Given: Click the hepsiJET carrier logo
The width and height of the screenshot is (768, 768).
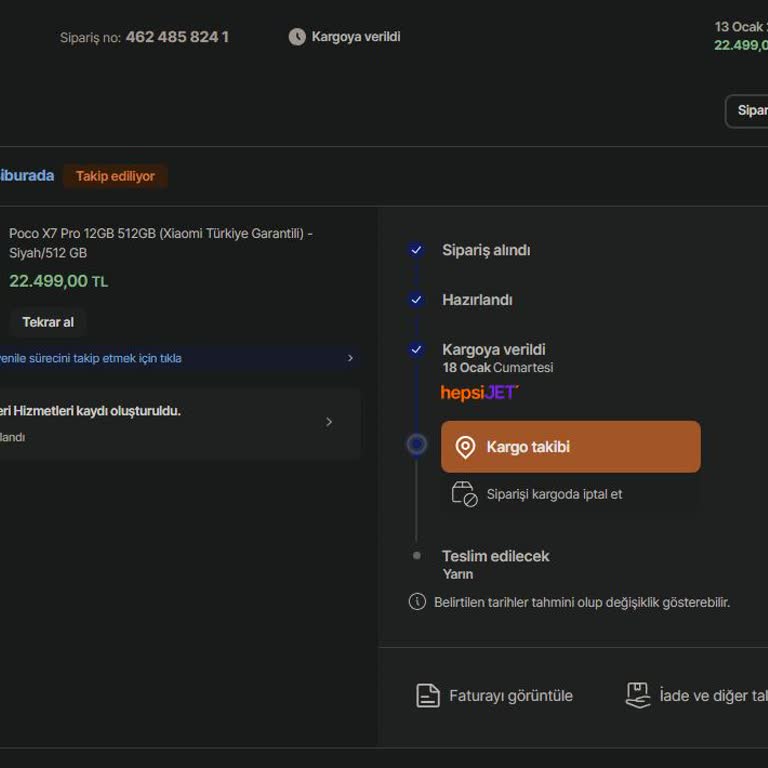Looking at the screenshot, I should point(480,392).
